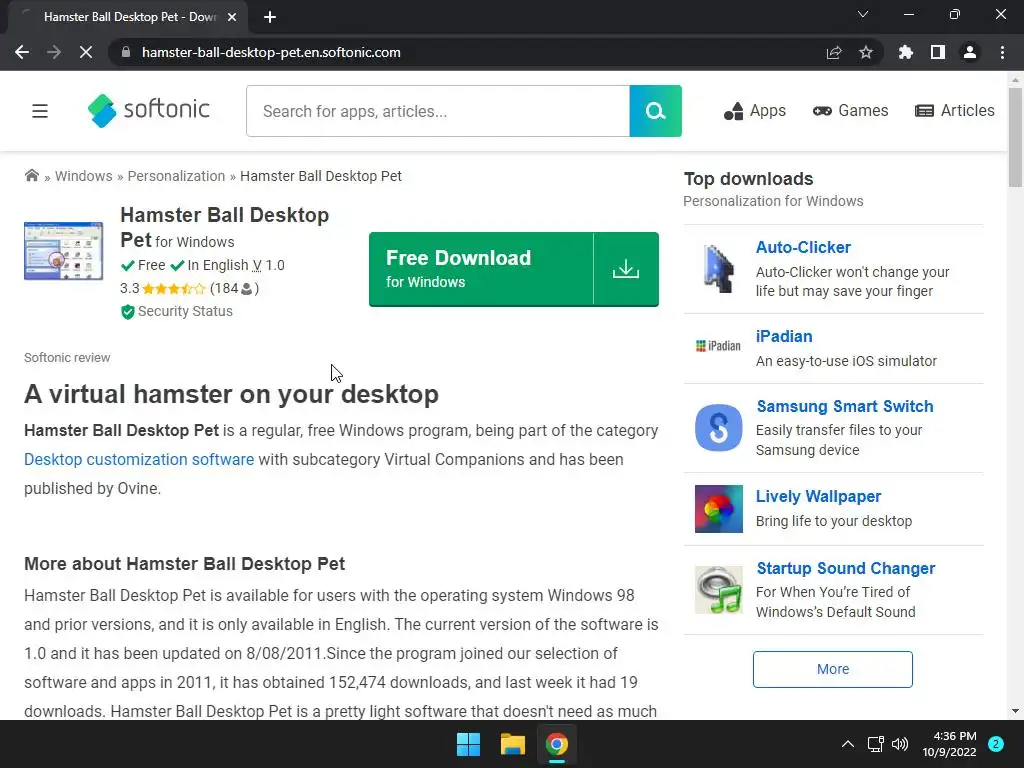Image resolution: width=1024 pixels, height=768 pixels.
Task: Click the Security Status text
Action: click(x=185, y=312)
